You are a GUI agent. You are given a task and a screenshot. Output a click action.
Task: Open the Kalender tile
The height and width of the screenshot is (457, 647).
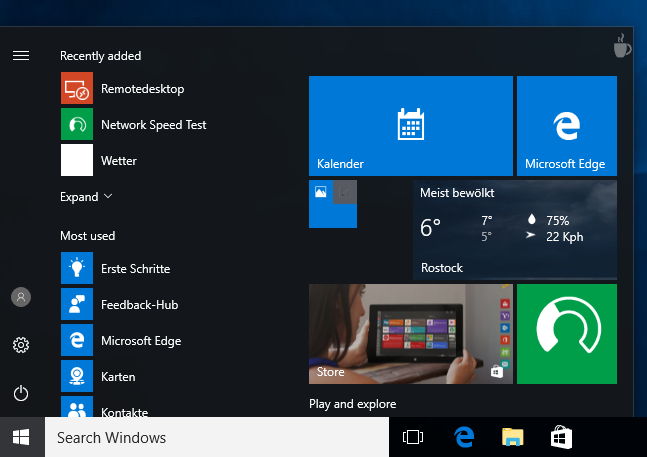click(411, 126)
